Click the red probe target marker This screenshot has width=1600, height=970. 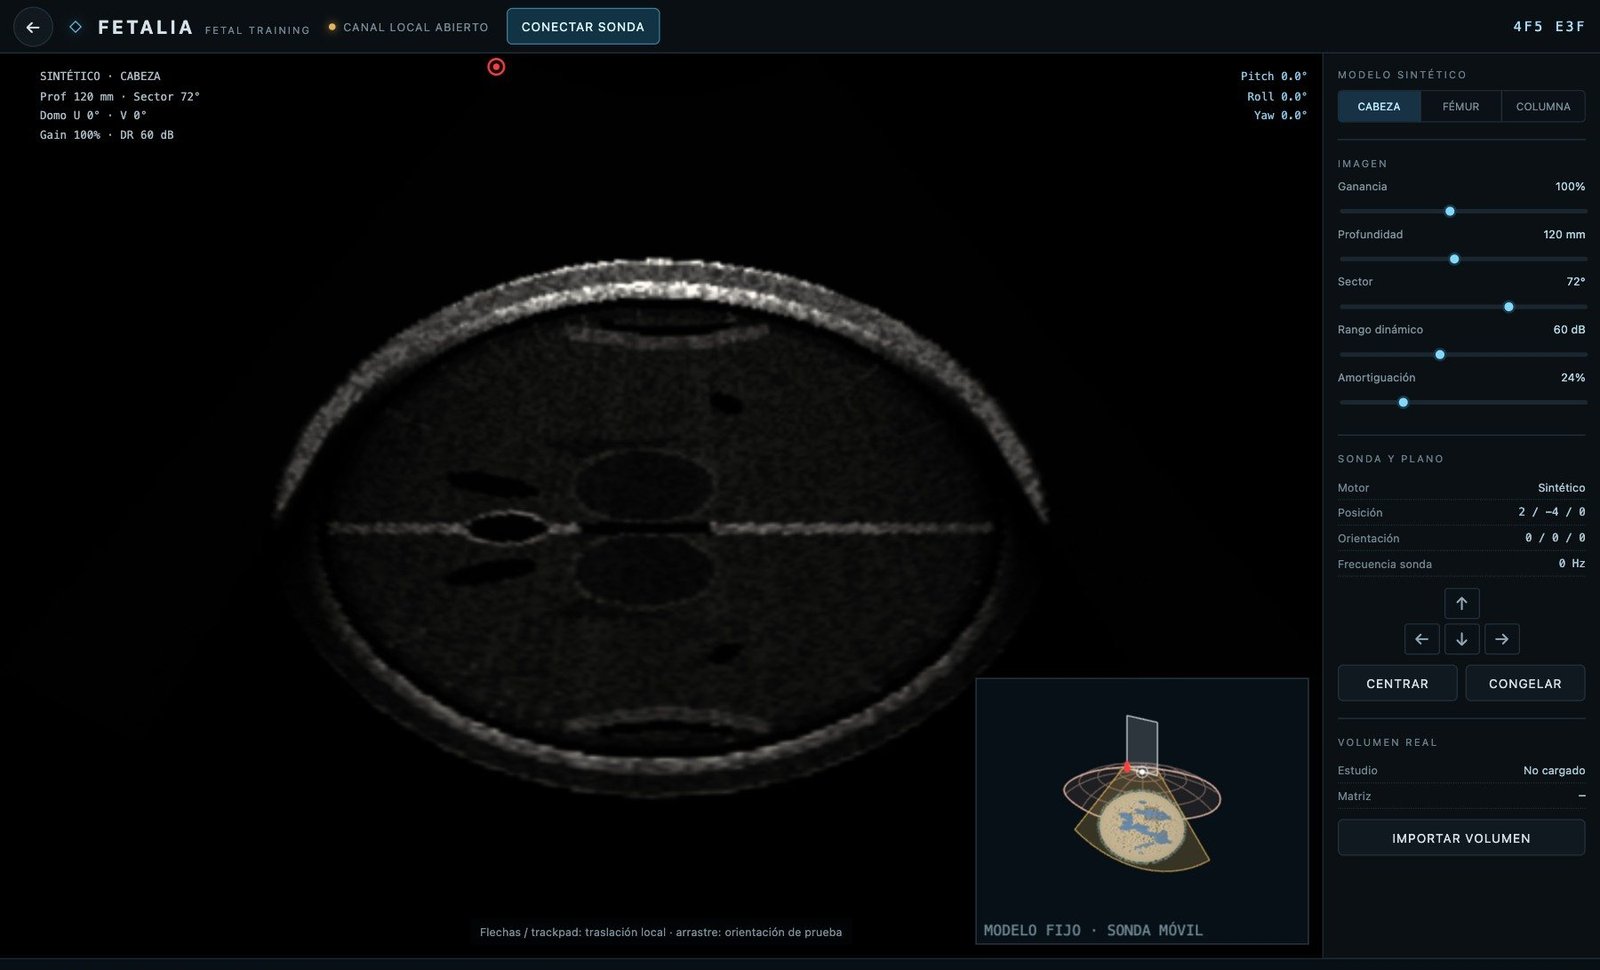coord(496,67)
